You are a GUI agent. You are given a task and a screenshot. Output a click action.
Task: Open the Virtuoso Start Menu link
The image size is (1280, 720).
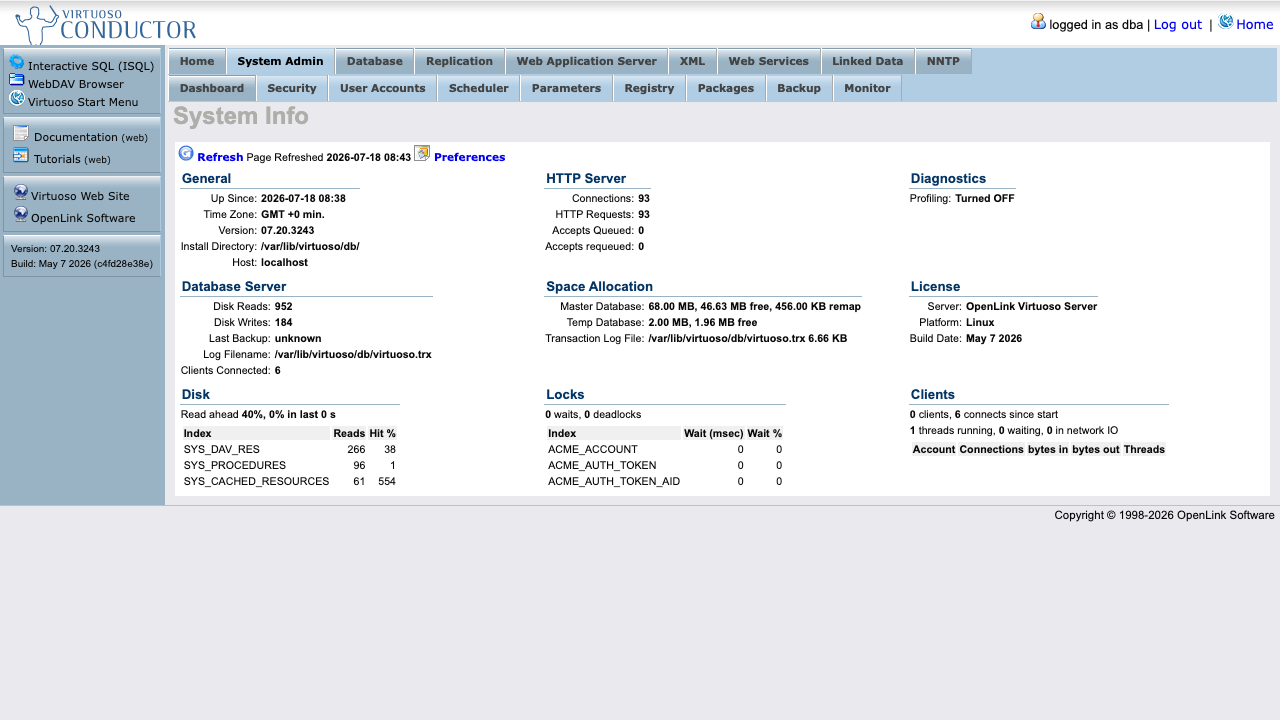tap(83, 102)
